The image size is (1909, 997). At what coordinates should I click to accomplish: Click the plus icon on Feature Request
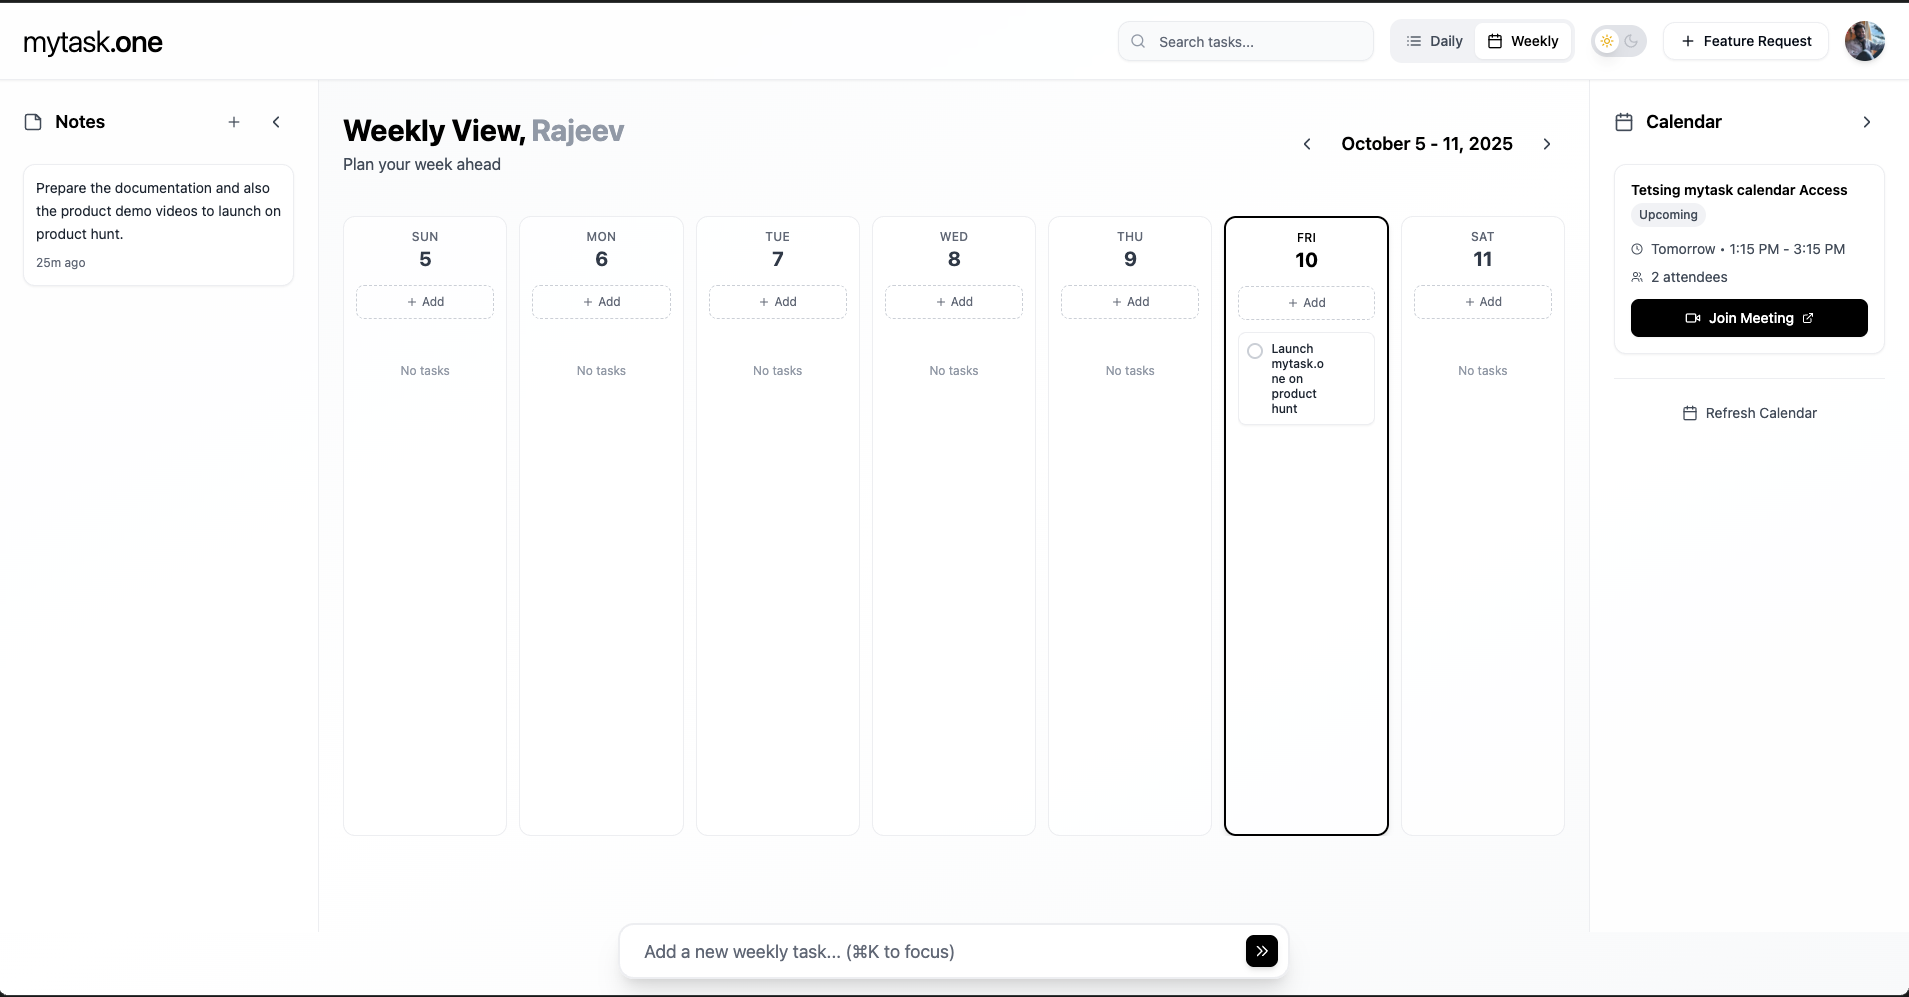[1688, 41]
